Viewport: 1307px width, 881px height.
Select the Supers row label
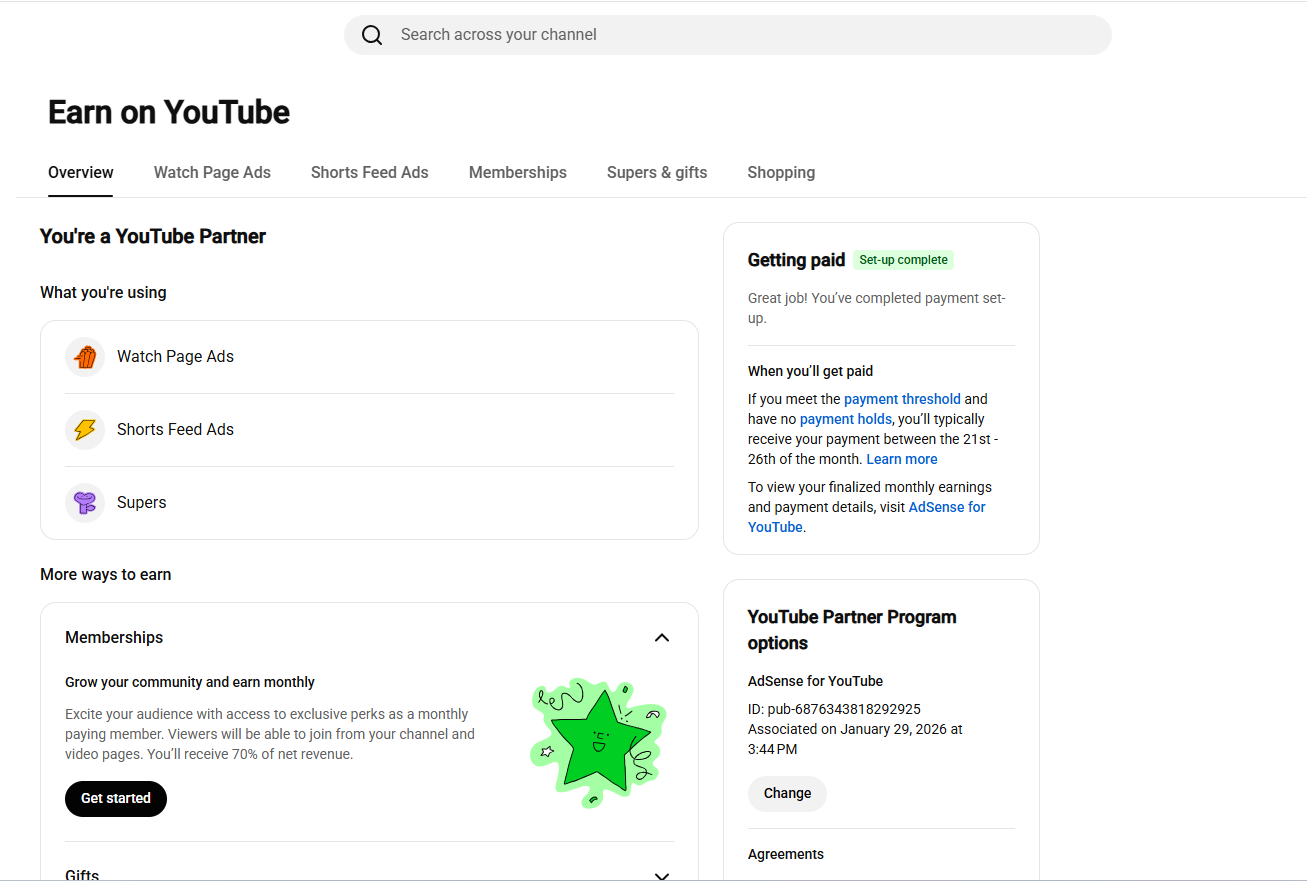[x=142, y=503]
